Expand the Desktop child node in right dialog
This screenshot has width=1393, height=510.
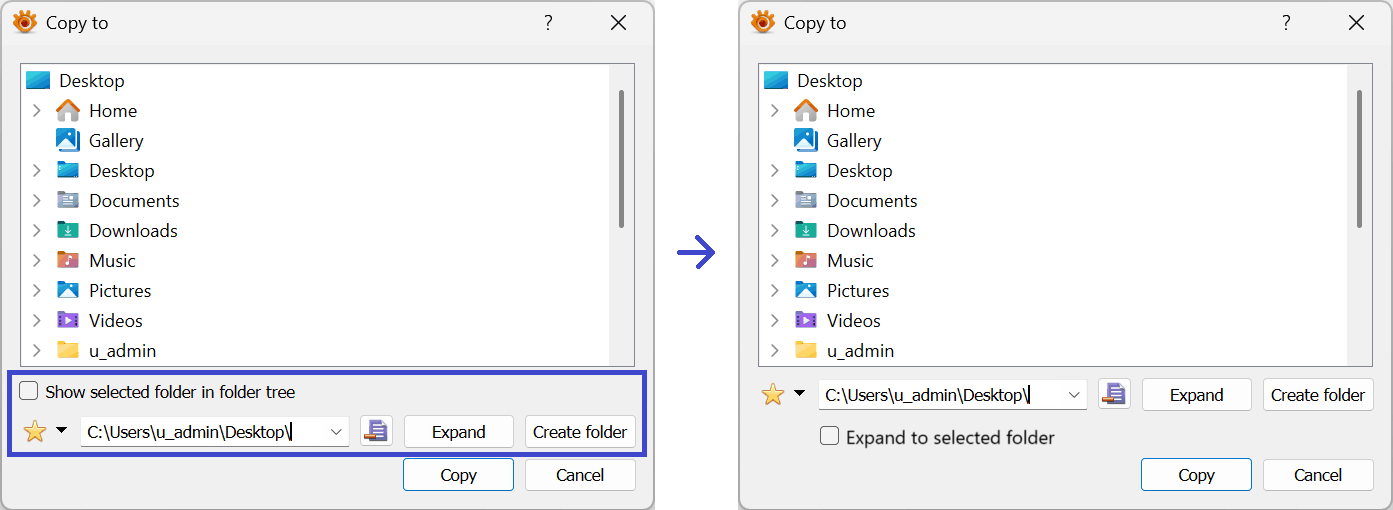[775, 170]
